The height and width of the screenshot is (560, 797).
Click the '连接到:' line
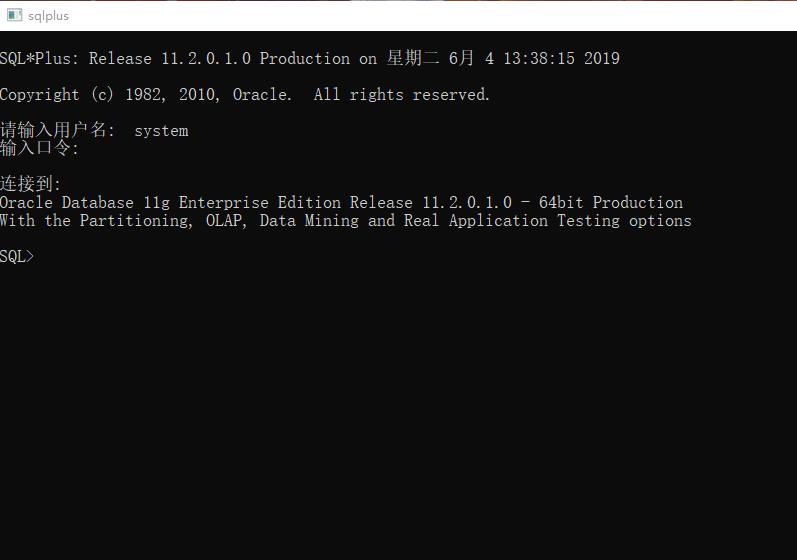[x=30, y=183]
